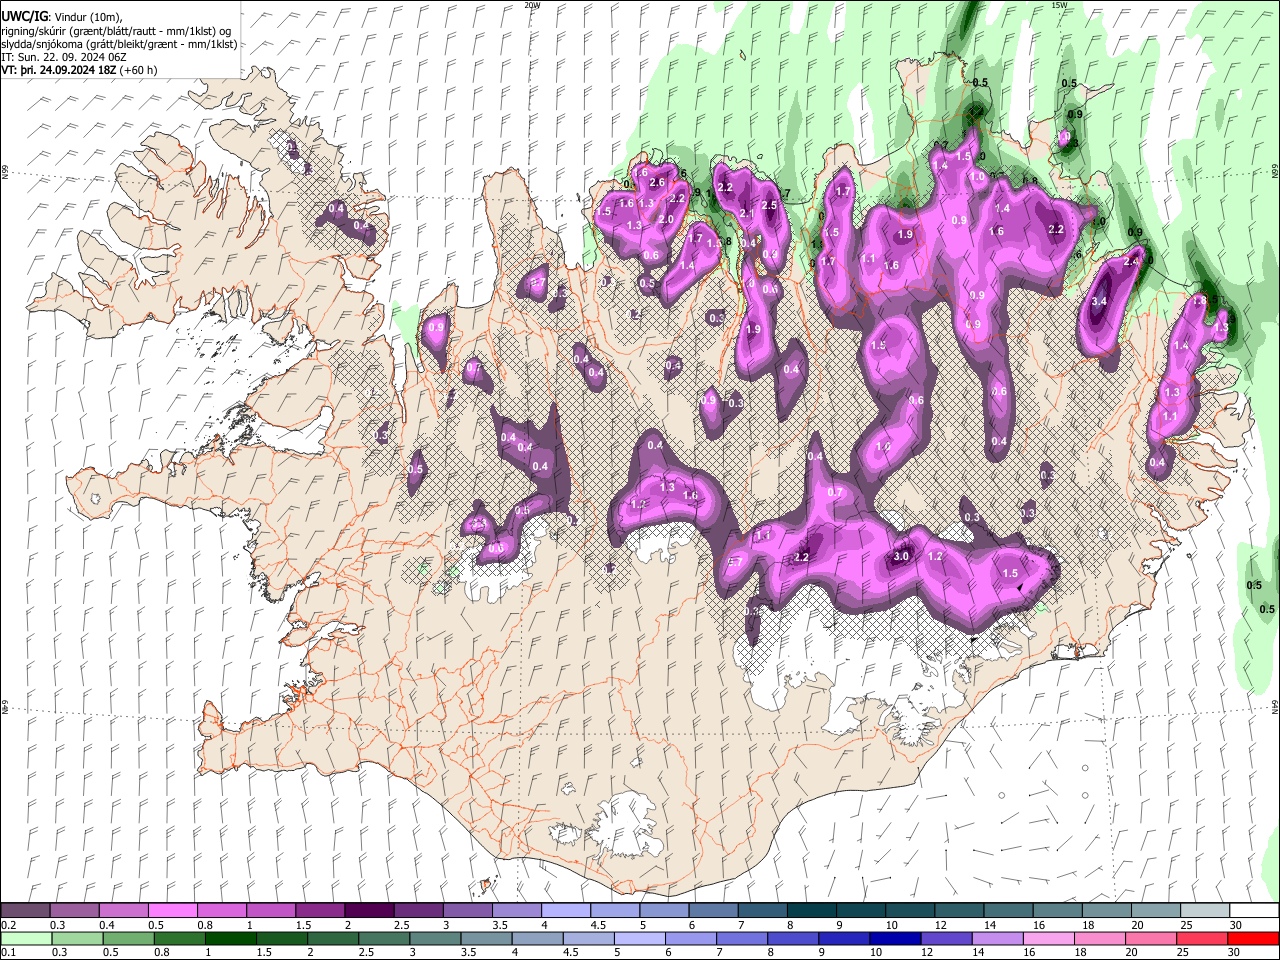
Task: Select the "VT: þri. 24.09.2024 18Z" valid time
Action: [59, 70]
